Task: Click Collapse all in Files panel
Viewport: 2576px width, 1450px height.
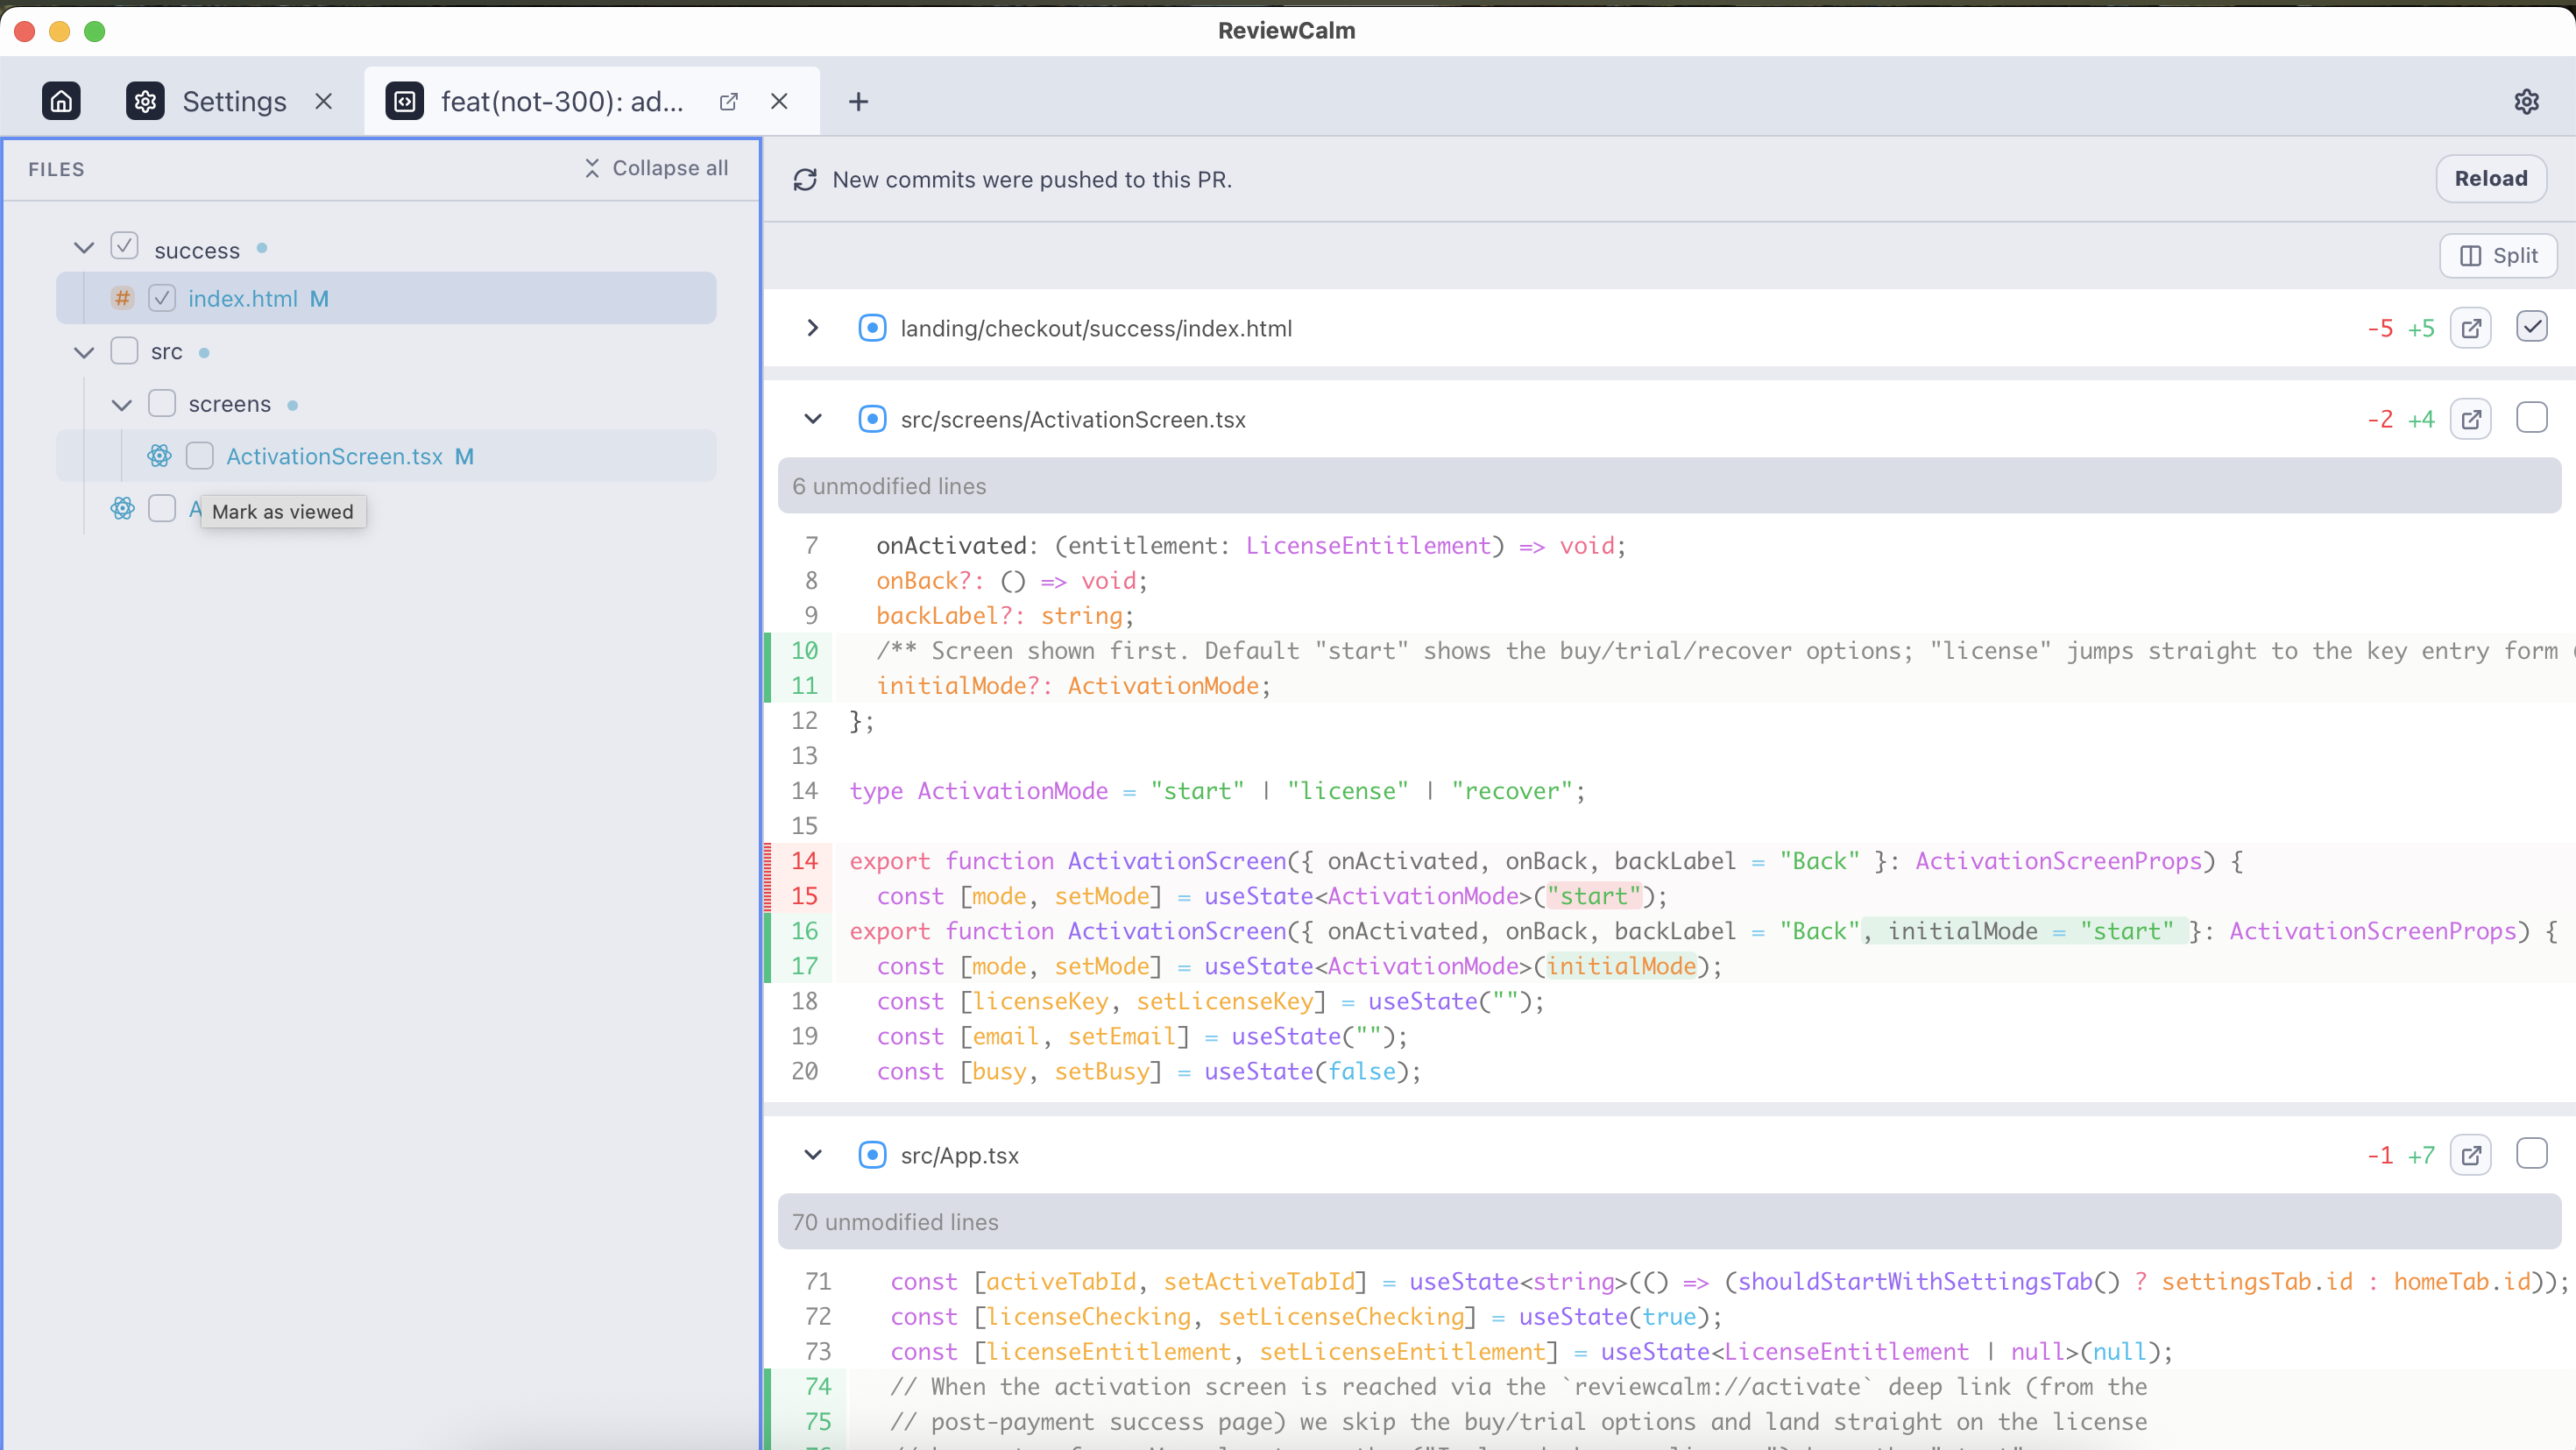Action: pyautogui.click(x=656, y=168)
